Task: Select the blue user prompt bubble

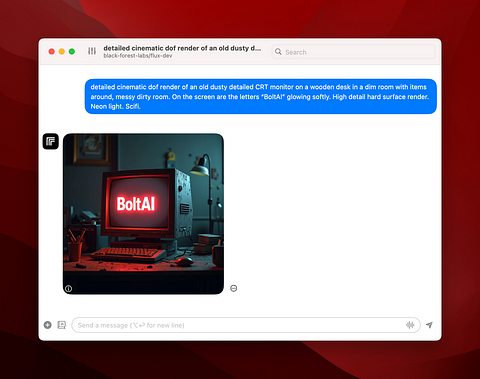Action: click(261, 96)
